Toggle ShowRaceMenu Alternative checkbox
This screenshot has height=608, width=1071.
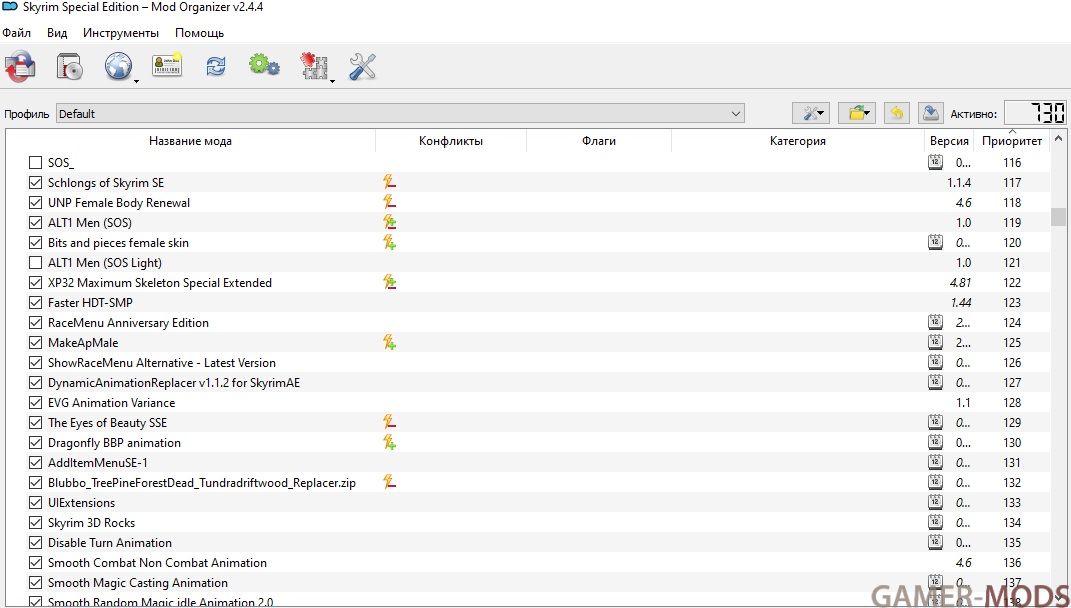pyautogui.click(x=36, y=363)
